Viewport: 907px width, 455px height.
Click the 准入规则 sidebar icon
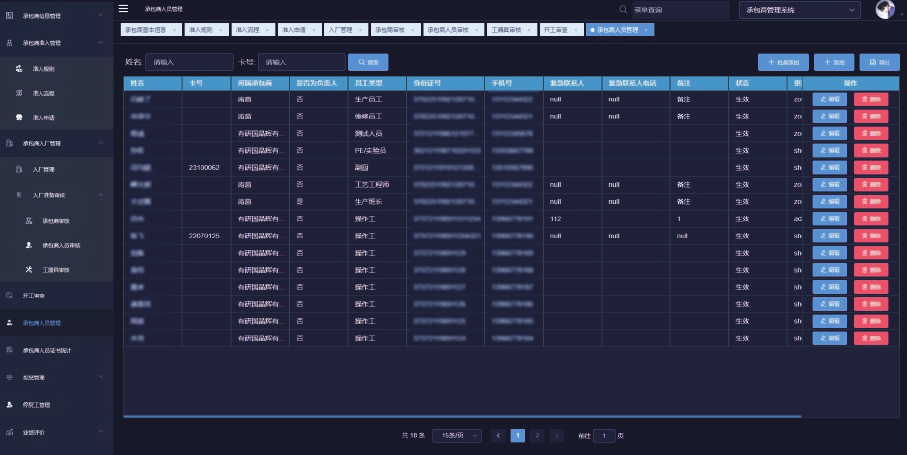pyautogui.click(x=20, y=69)
